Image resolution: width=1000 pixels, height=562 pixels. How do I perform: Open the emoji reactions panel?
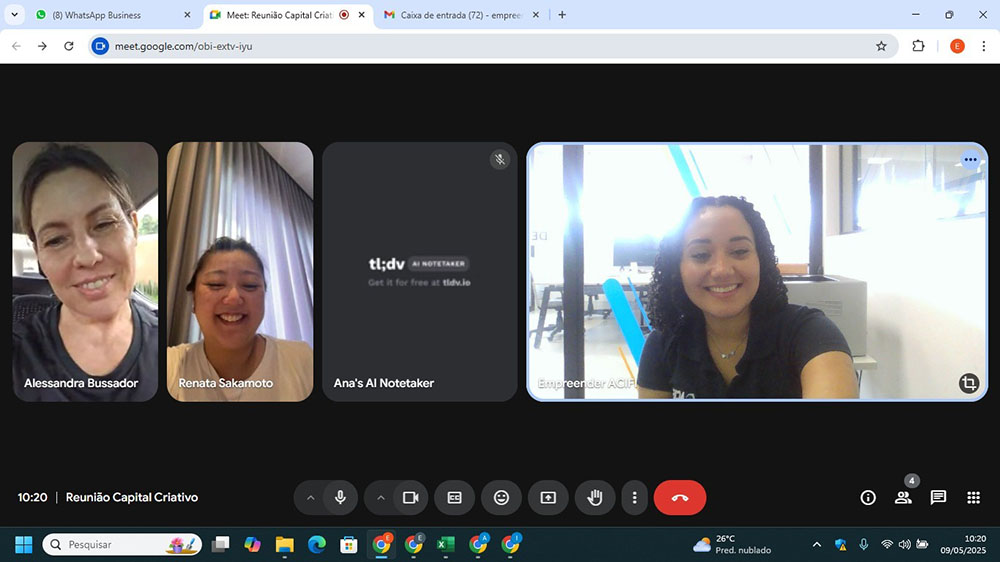pyautogui.click(x=501, y=497)
